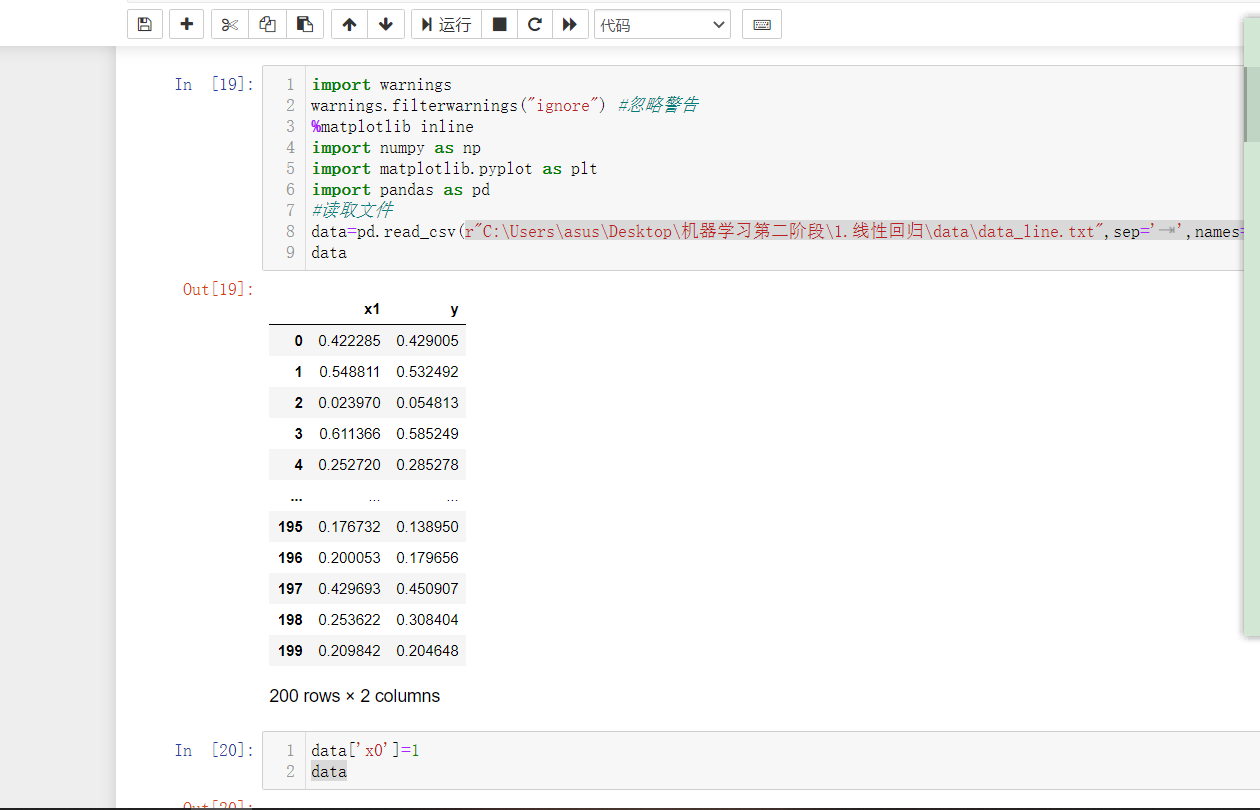Click the table value 0.611366
1260x810 pixels.
click(x=349, y=434)
